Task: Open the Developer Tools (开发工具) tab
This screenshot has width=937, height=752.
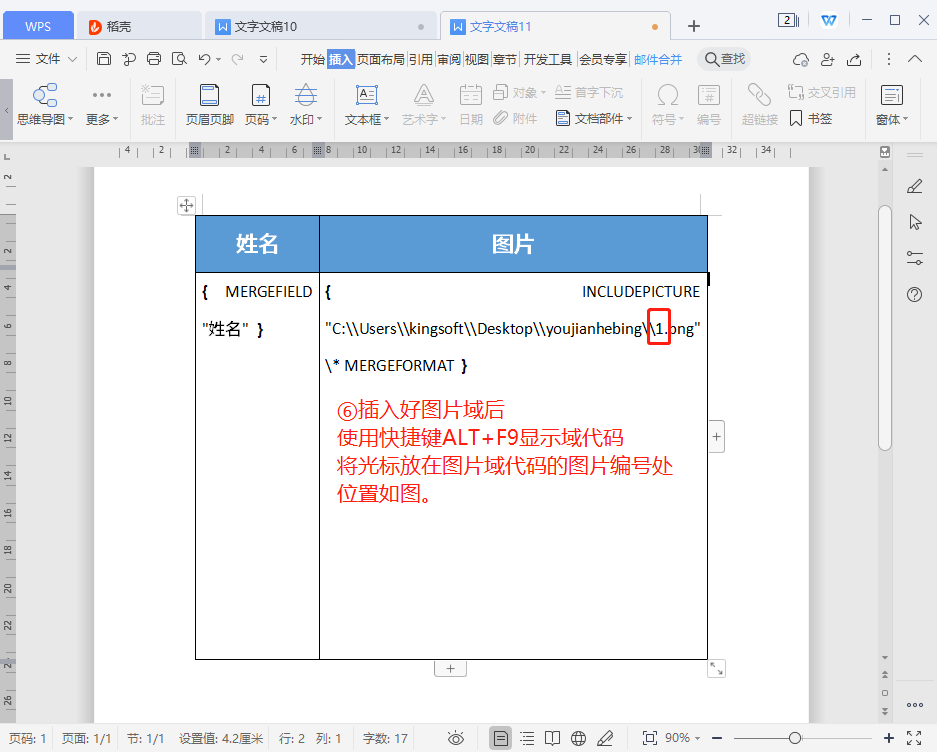Action: tap(548, 59)
